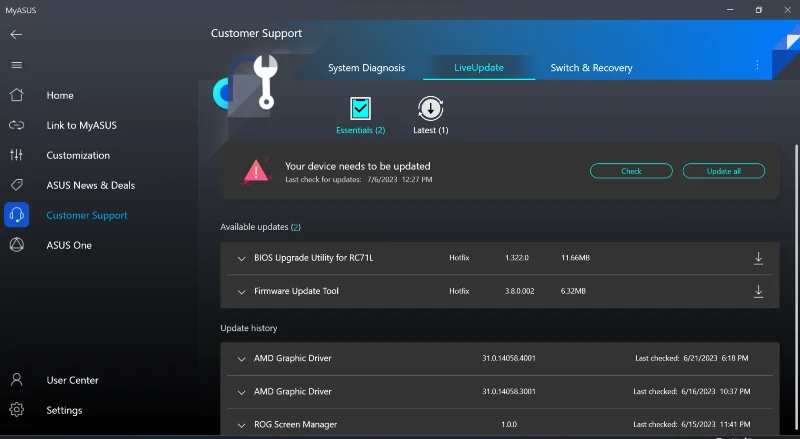800x439 pixels.
Task: Expand ROG Screen Manager history entry
Action: [x=241, y=425]
